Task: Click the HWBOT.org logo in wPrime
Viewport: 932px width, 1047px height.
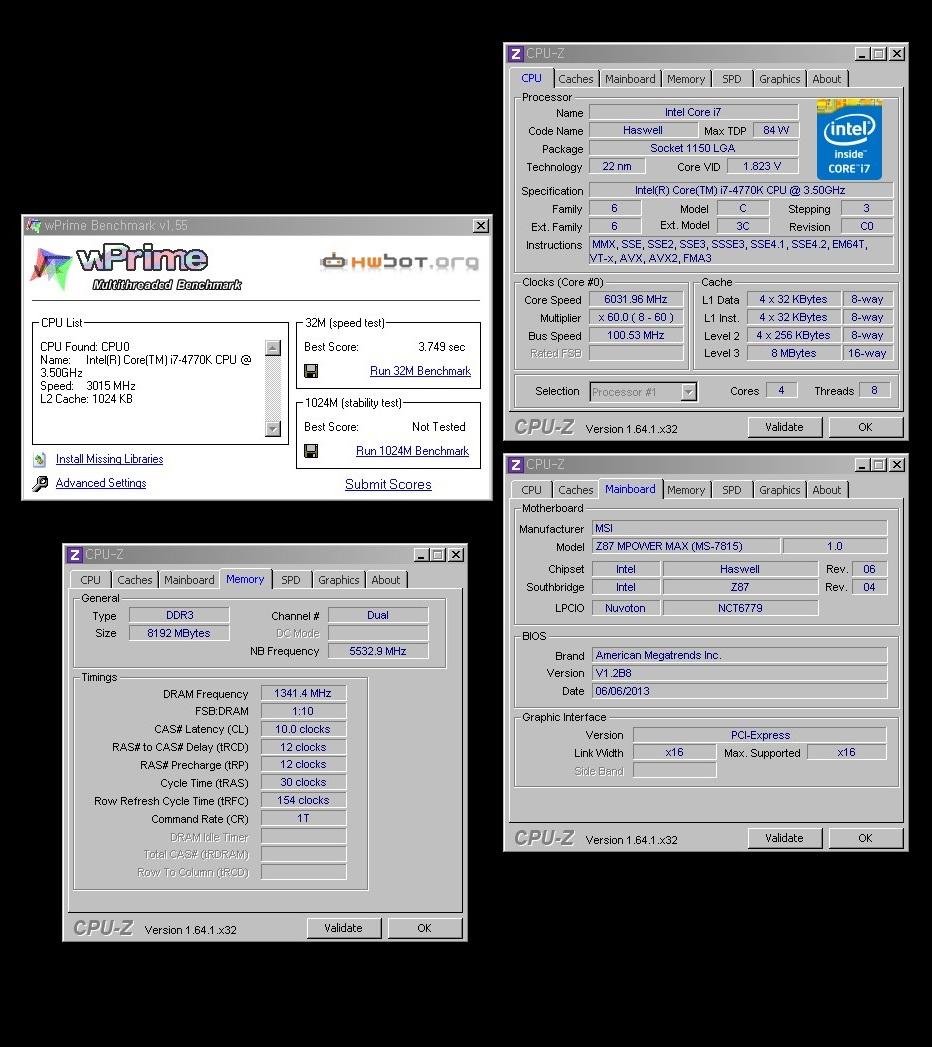Action: point(400,261)
